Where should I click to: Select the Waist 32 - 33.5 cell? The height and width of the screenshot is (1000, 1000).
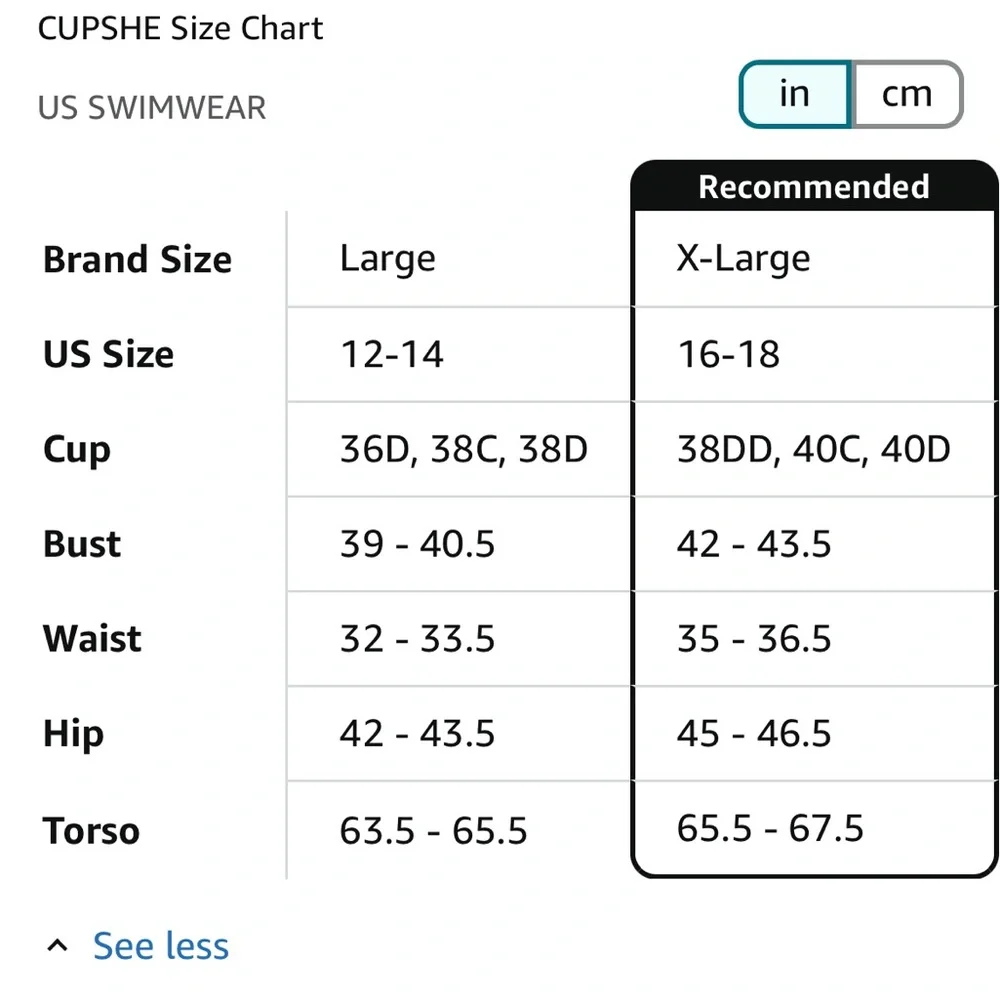(x=459, y=639)
